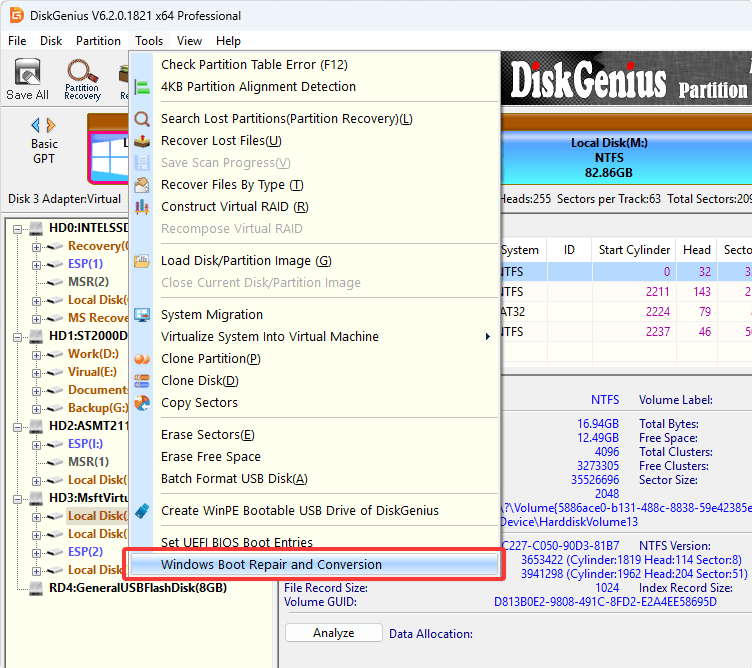Open the File menu

point(17,41)
